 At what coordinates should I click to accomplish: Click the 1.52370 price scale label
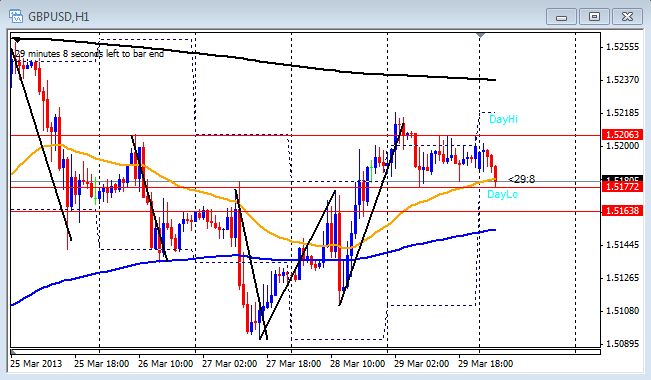click(622, 80)
